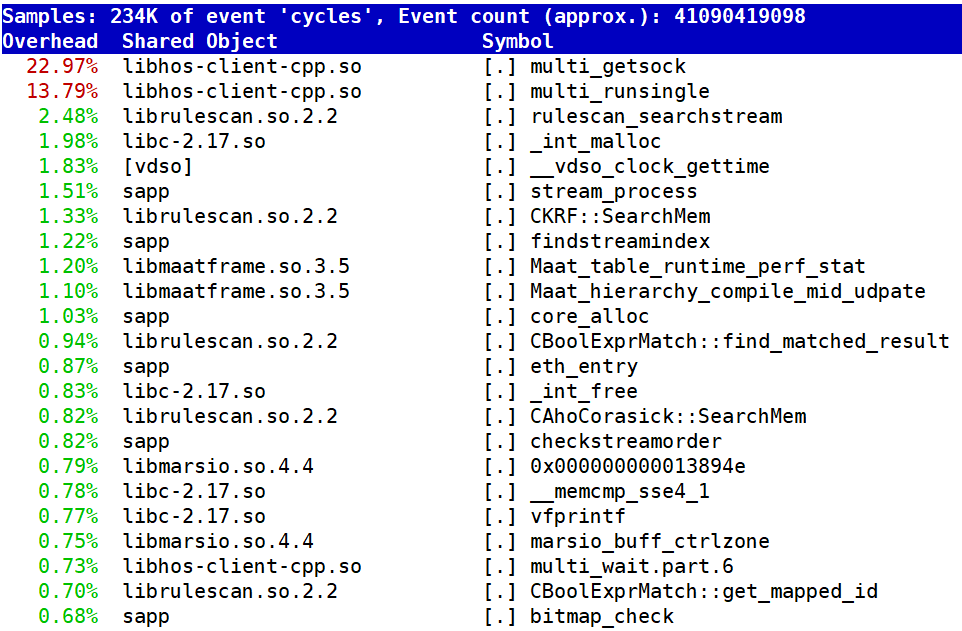Click the [vdso] shared object

point(157,166)
